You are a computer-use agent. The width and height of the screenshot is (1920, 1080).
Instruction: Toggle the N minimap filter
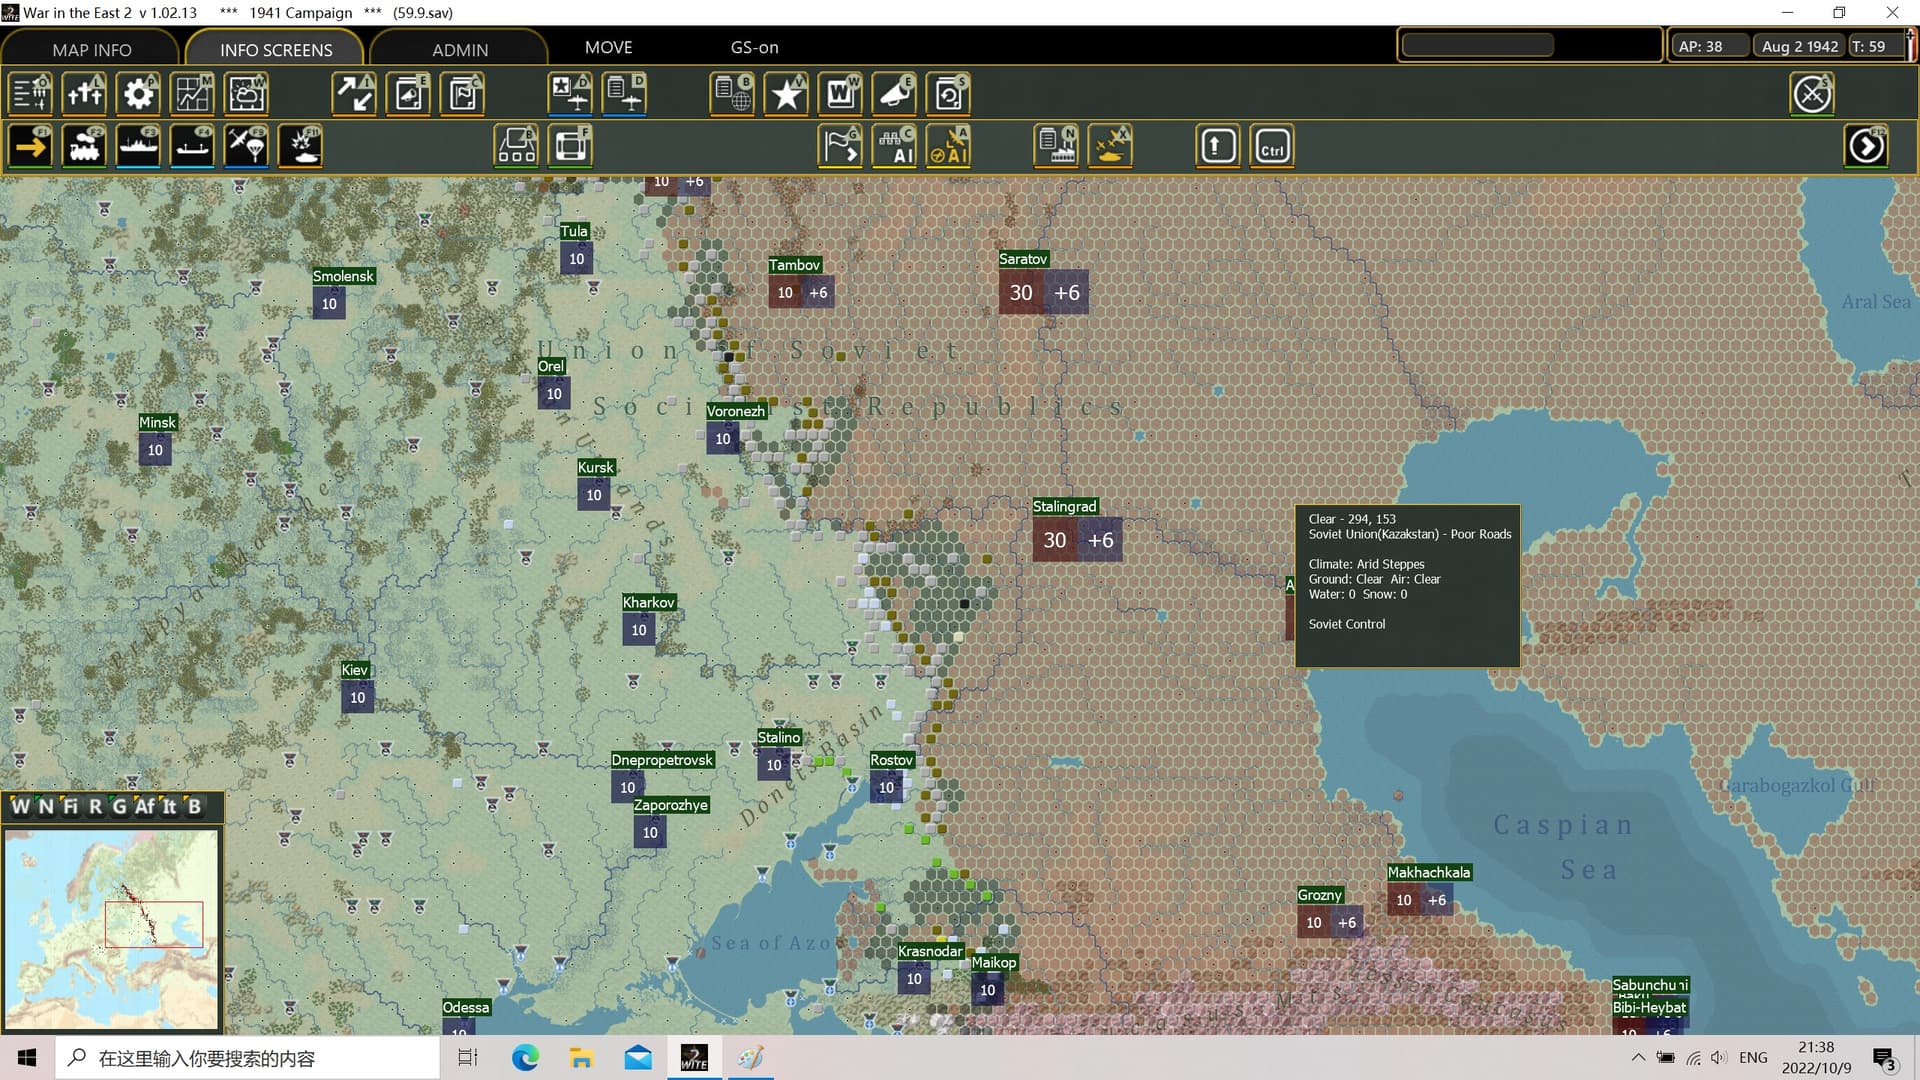(x=45, y=806)
